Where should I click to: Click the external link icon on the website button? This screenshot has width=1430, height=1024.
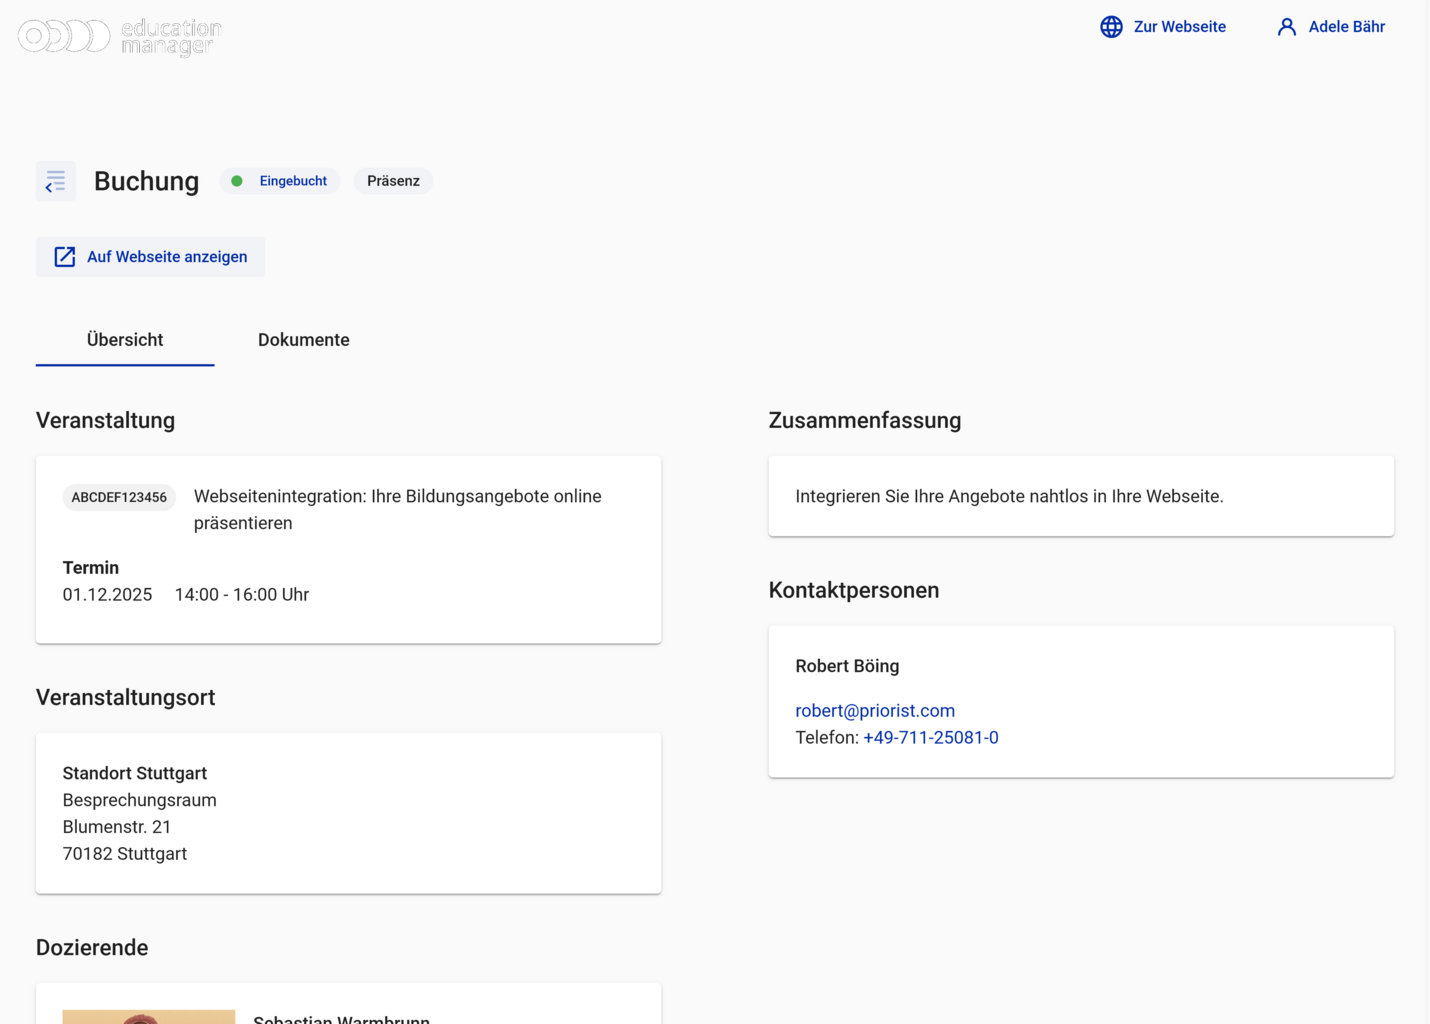pos(65,257)
